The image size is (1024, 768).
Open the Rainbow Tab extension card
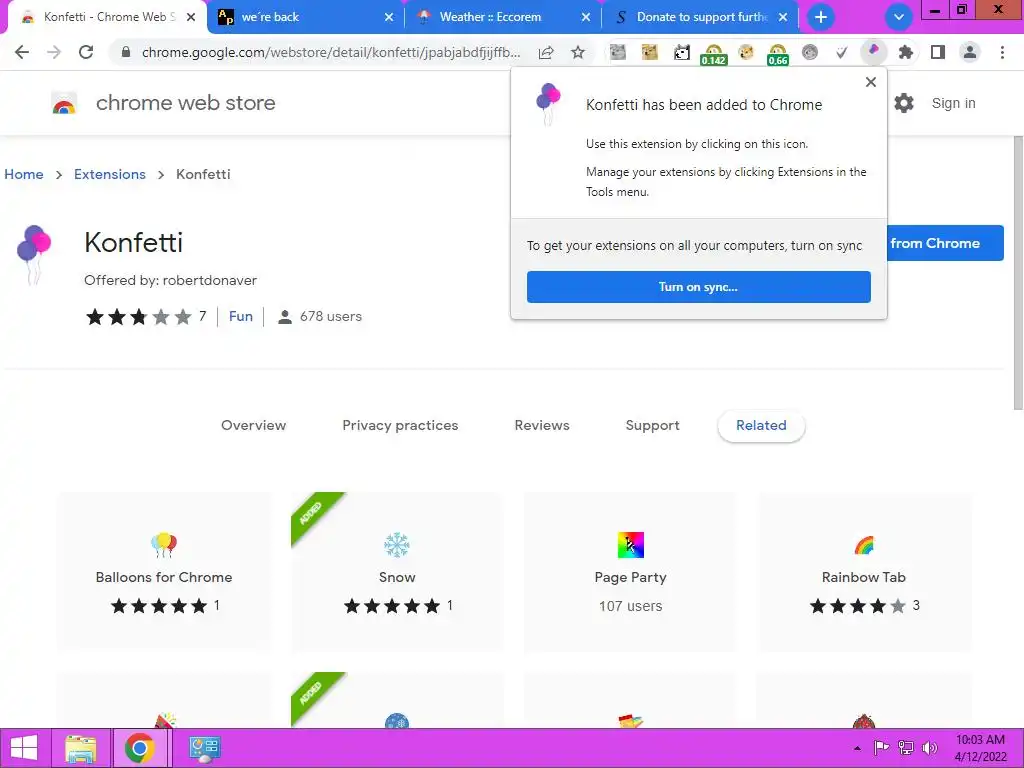point(863,571)
